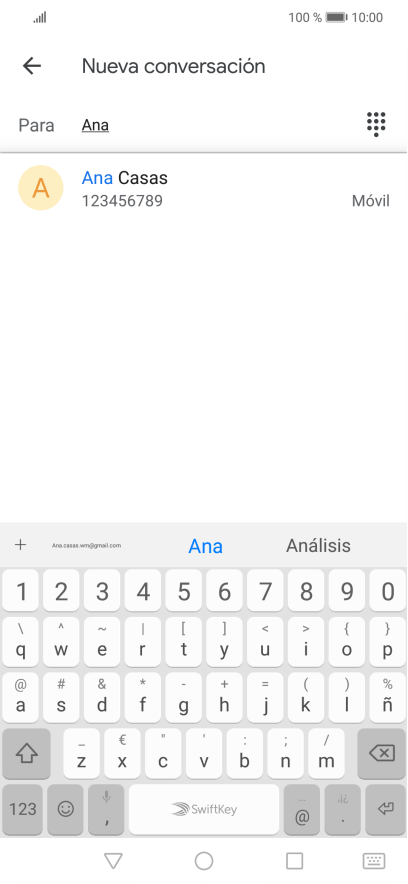Select the "Ana" word suggestion

pyautogui.click(x=205, y=546)
